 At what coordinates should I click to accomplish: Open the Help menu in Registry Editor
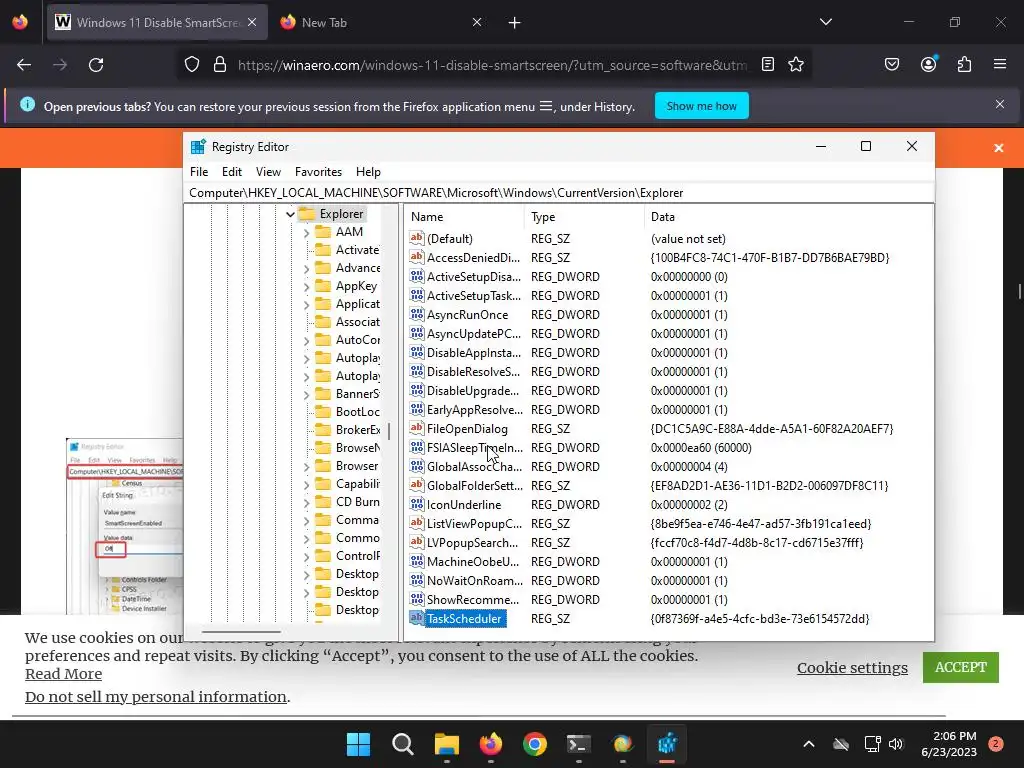point(368,172)
